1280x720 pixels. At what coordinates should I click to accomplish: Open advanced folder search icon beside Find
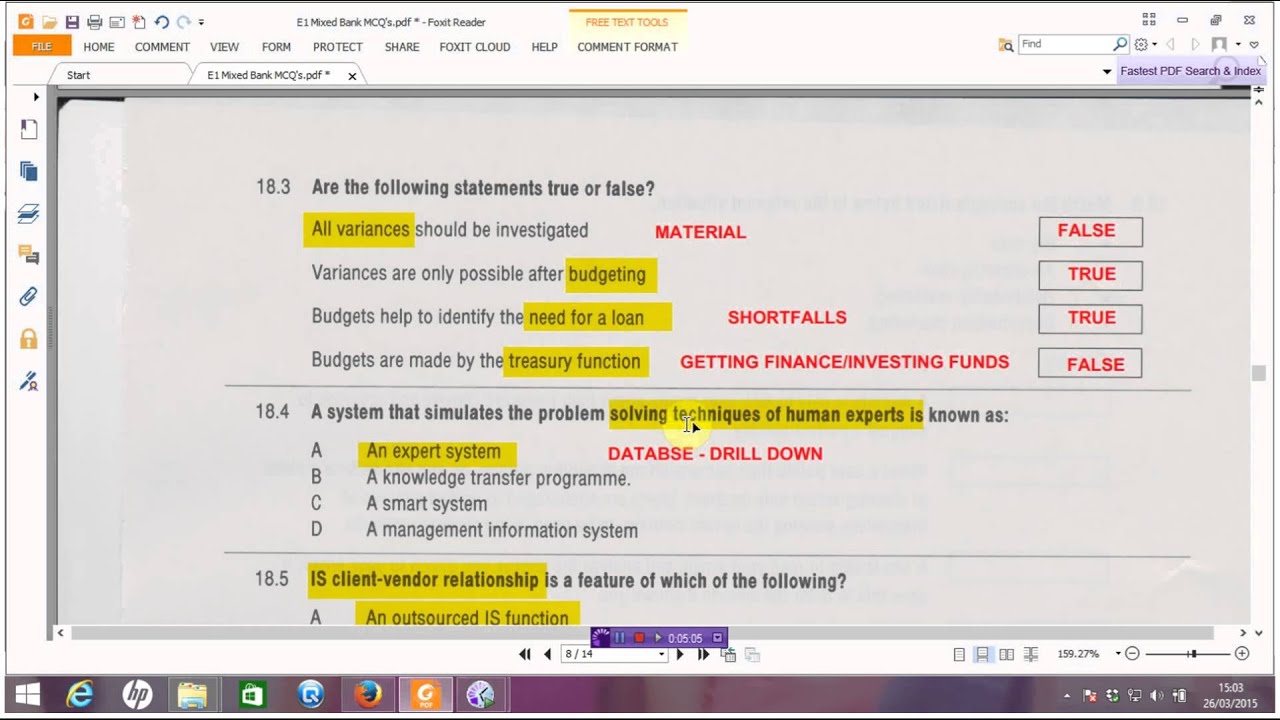pyautogui.click(x=1006, y=45)
